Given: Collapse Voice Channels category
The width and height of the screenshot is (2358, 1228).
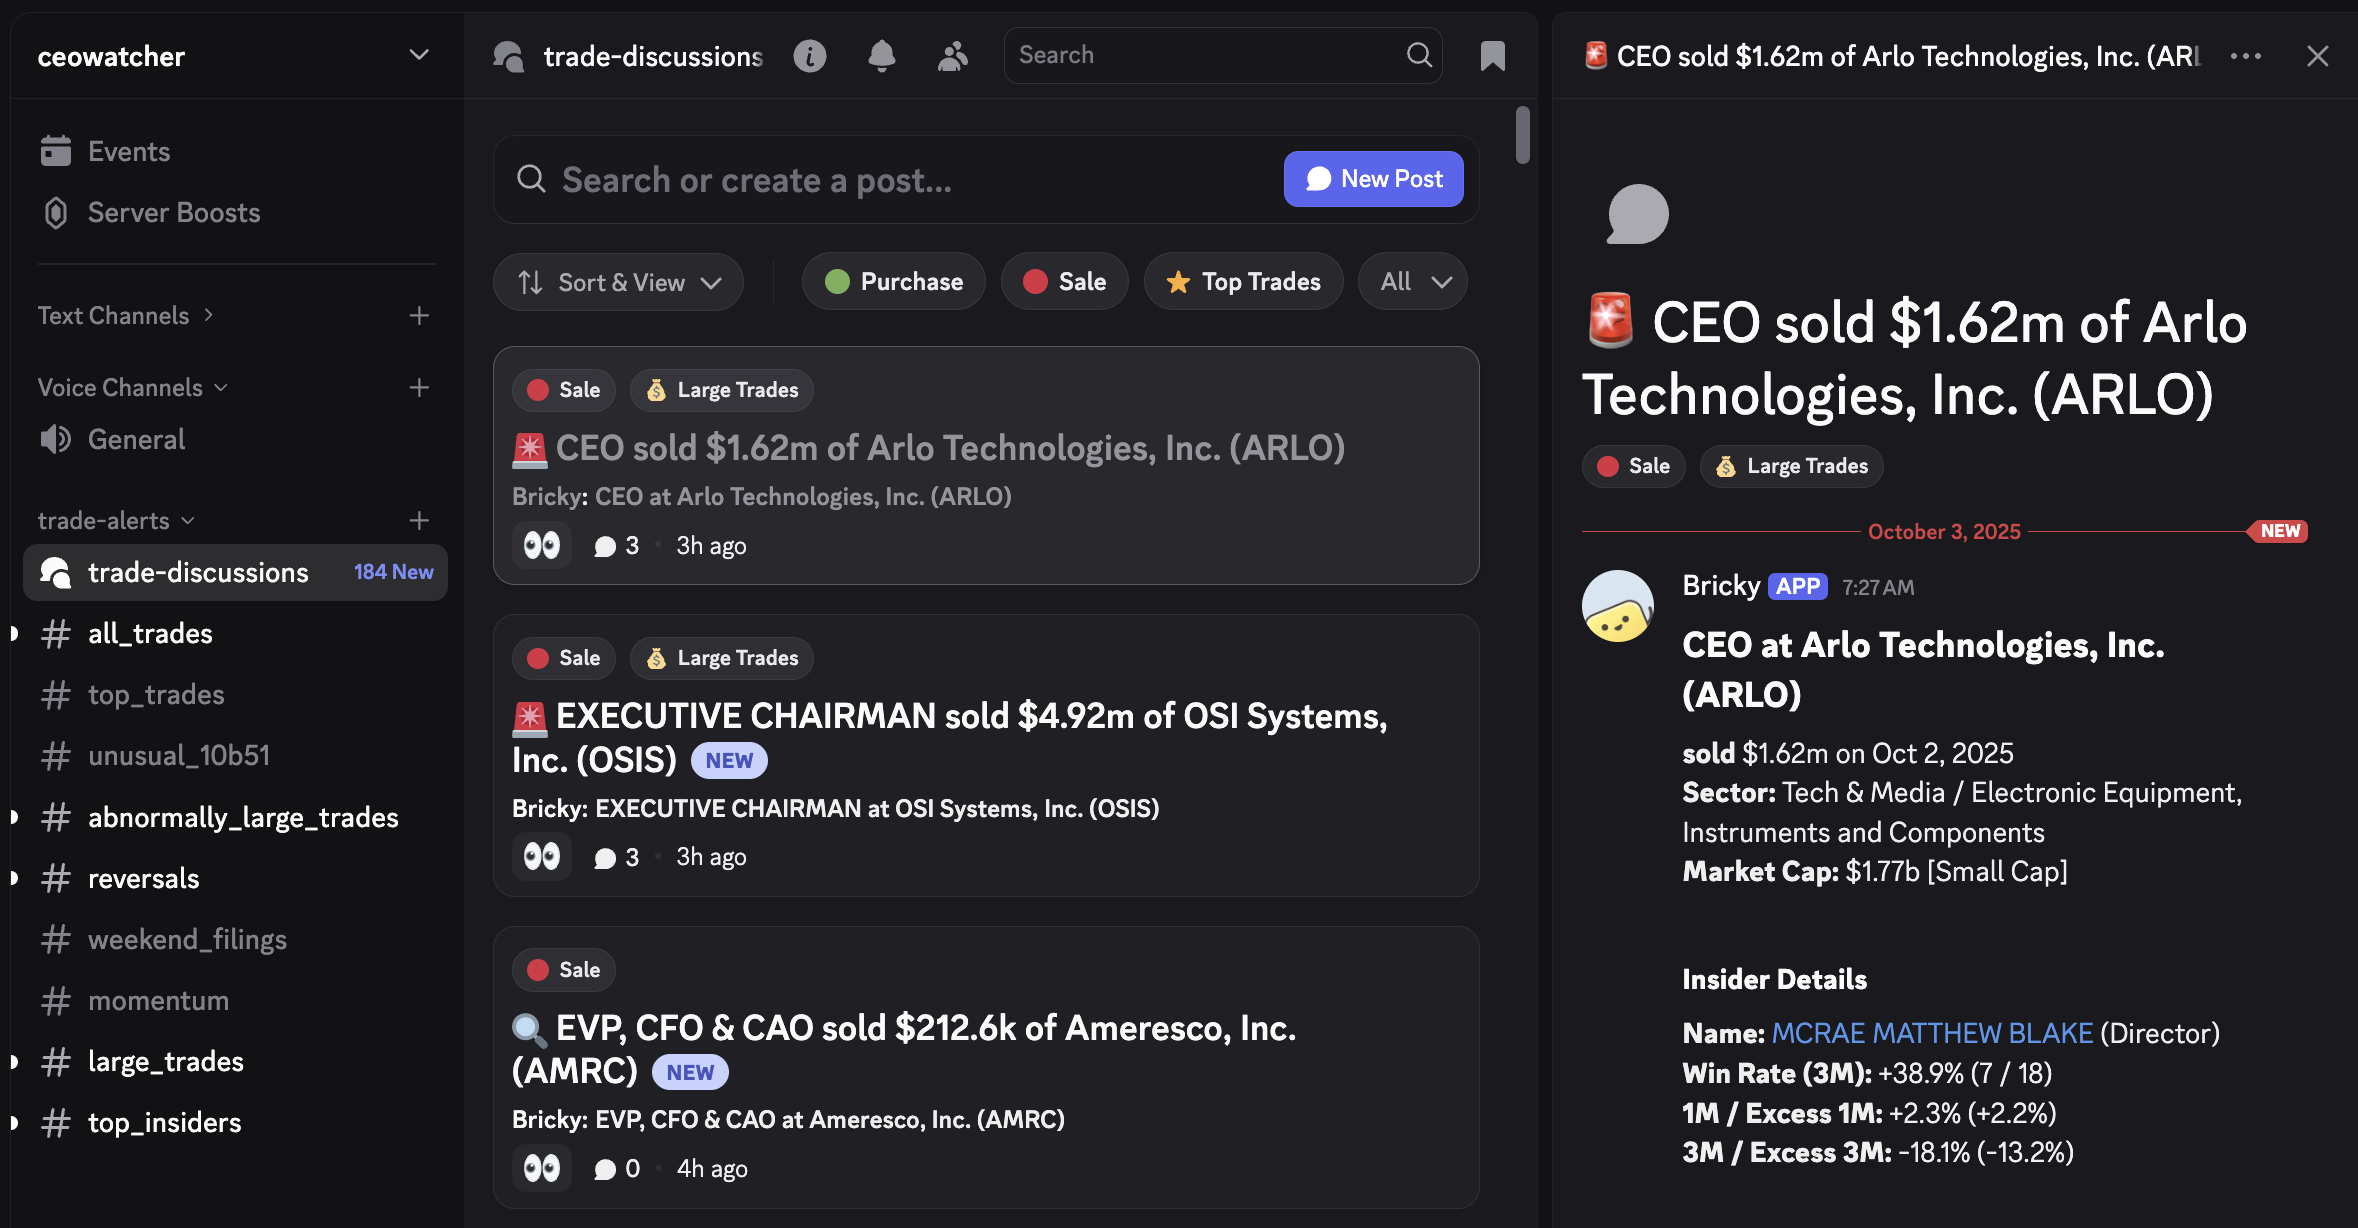Looking at the screenshot, I should pyautogui.click(x=132, y=387).
